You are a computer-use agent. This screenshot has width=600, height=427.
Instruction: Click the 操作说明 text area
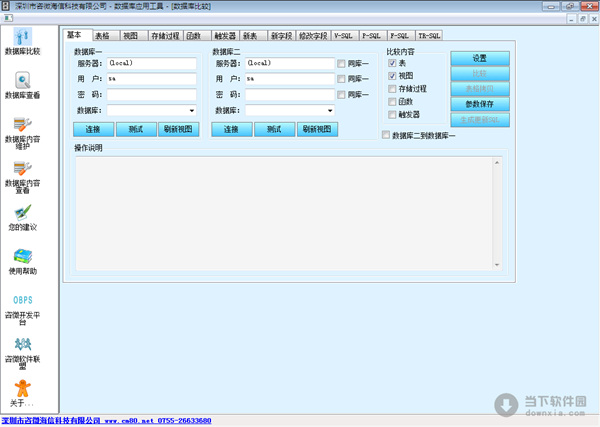pyautogui.click(x=284, y=214)
